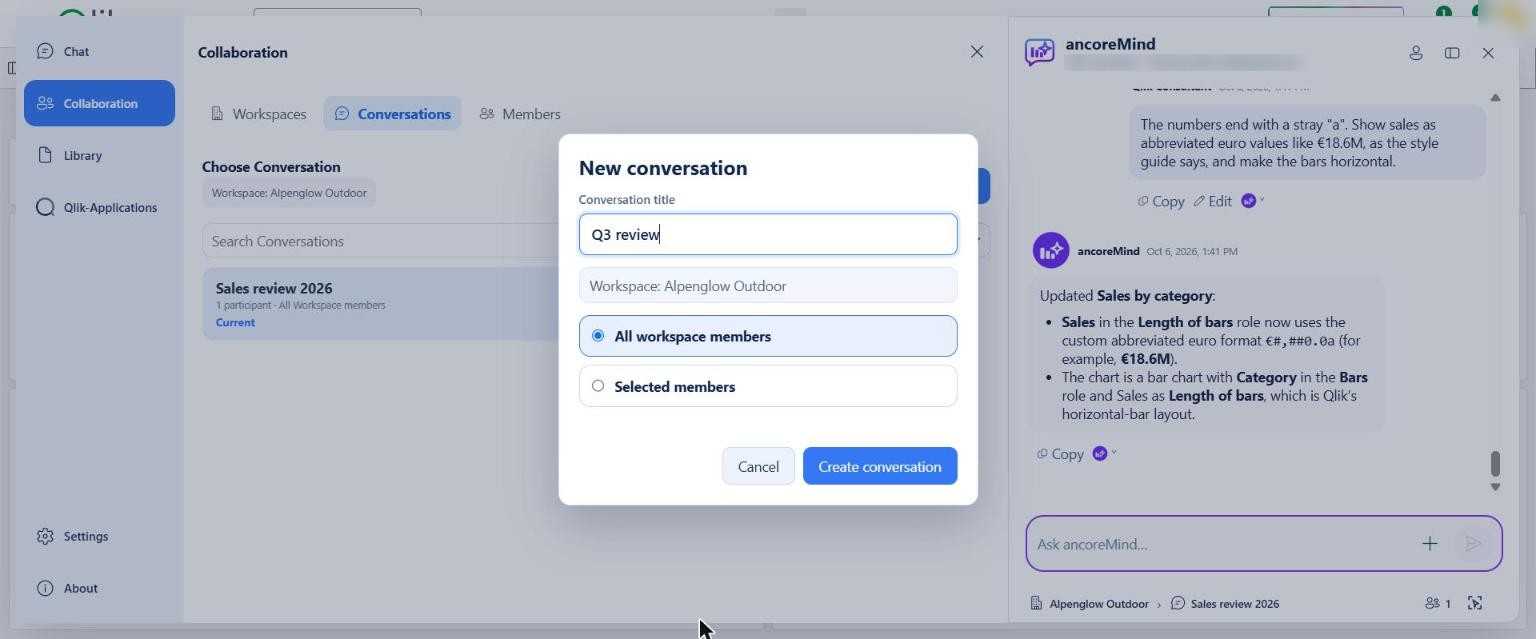Click Create conversation button
The width and height of the screenshot is (1536, 639).
pos(880,466)
